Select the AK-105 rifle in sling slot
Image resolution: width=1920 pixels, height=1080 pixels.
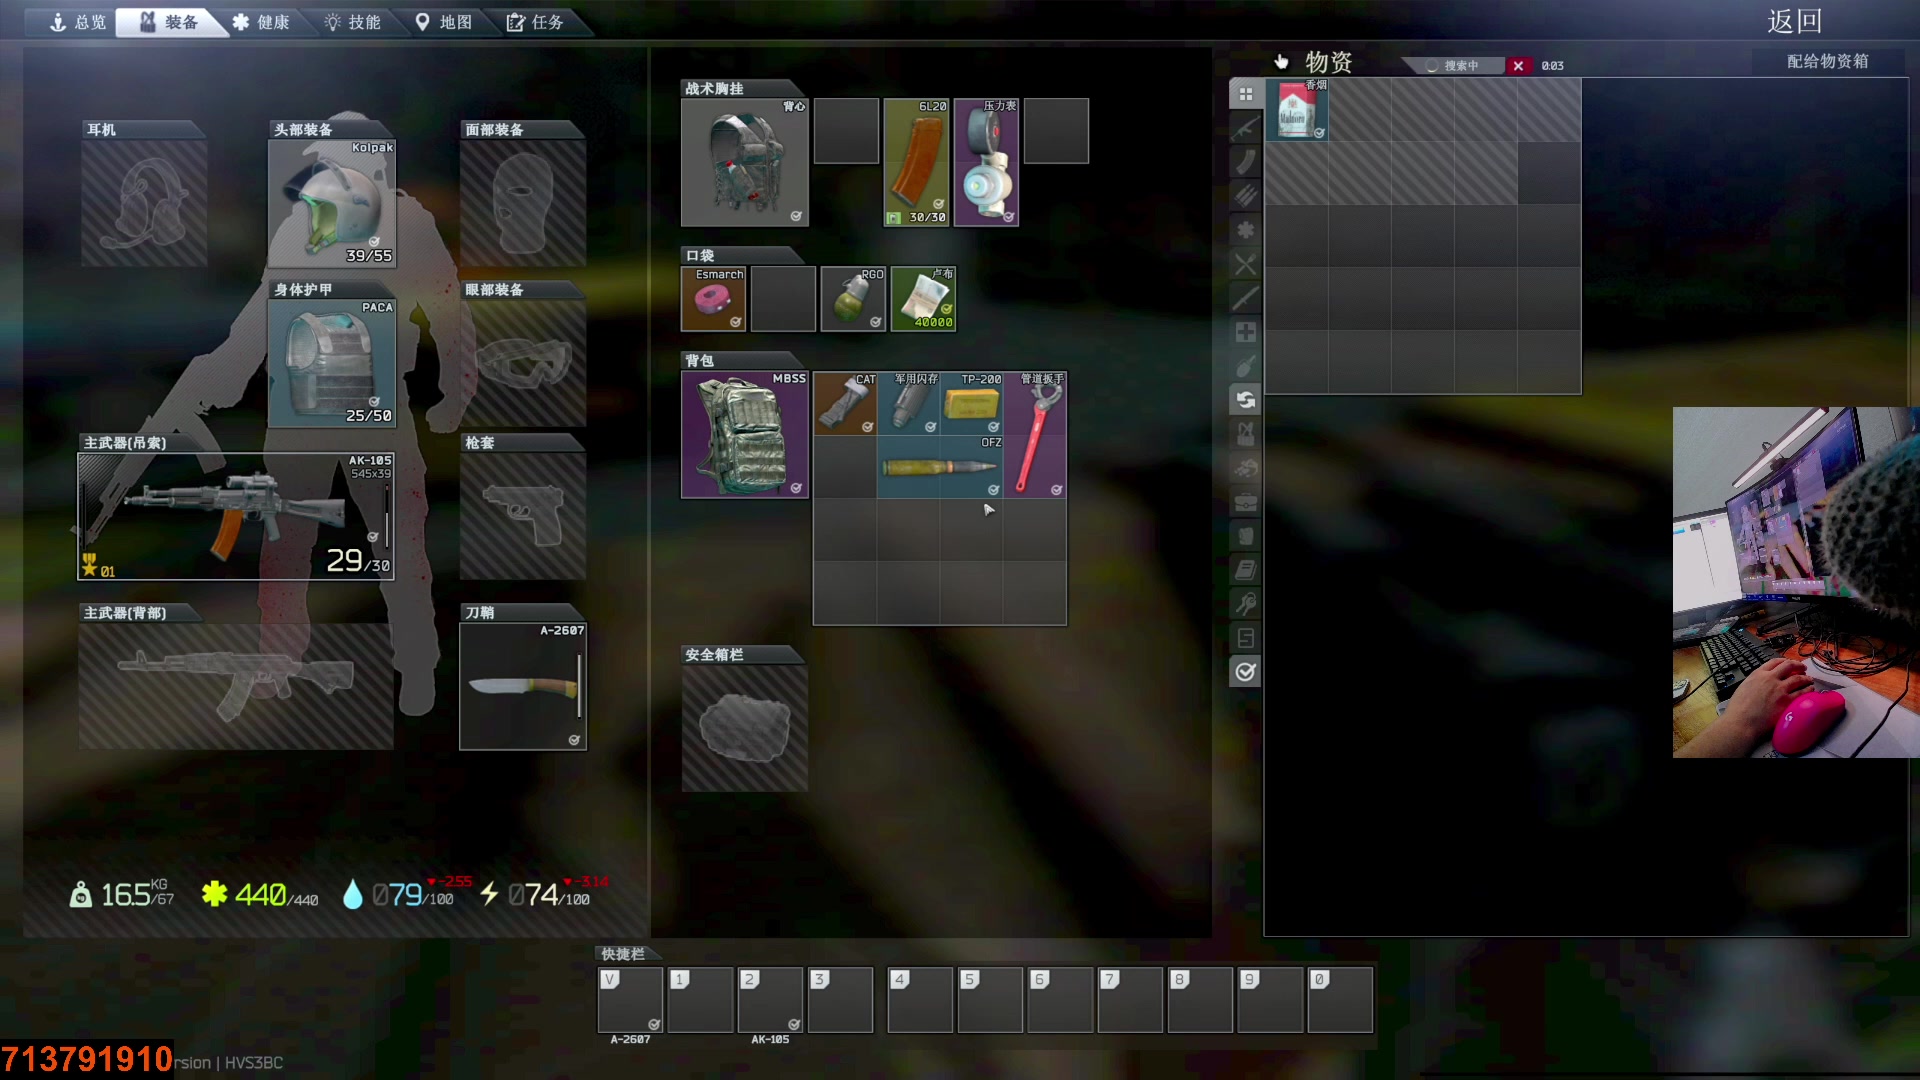point(236,517)
